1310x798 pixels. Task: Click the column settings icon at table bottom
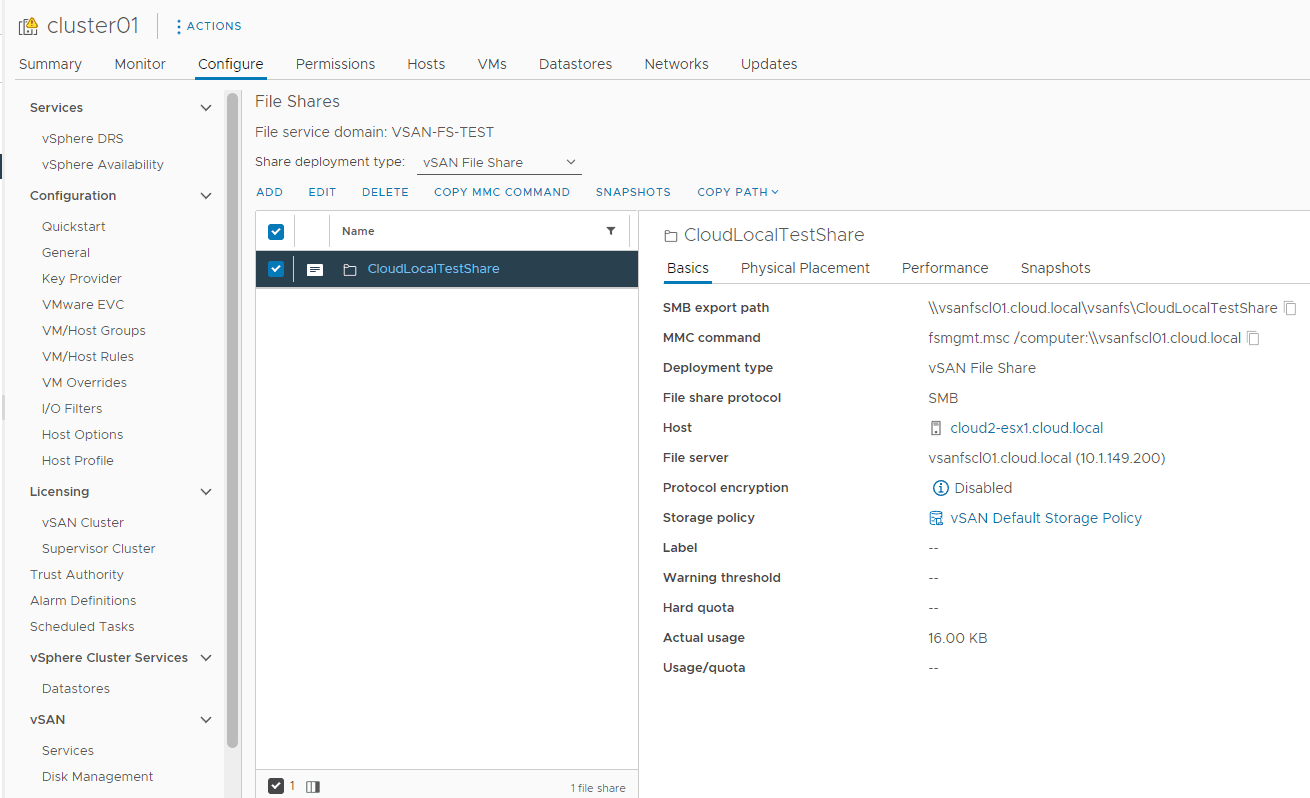click(x=312, y=786)
